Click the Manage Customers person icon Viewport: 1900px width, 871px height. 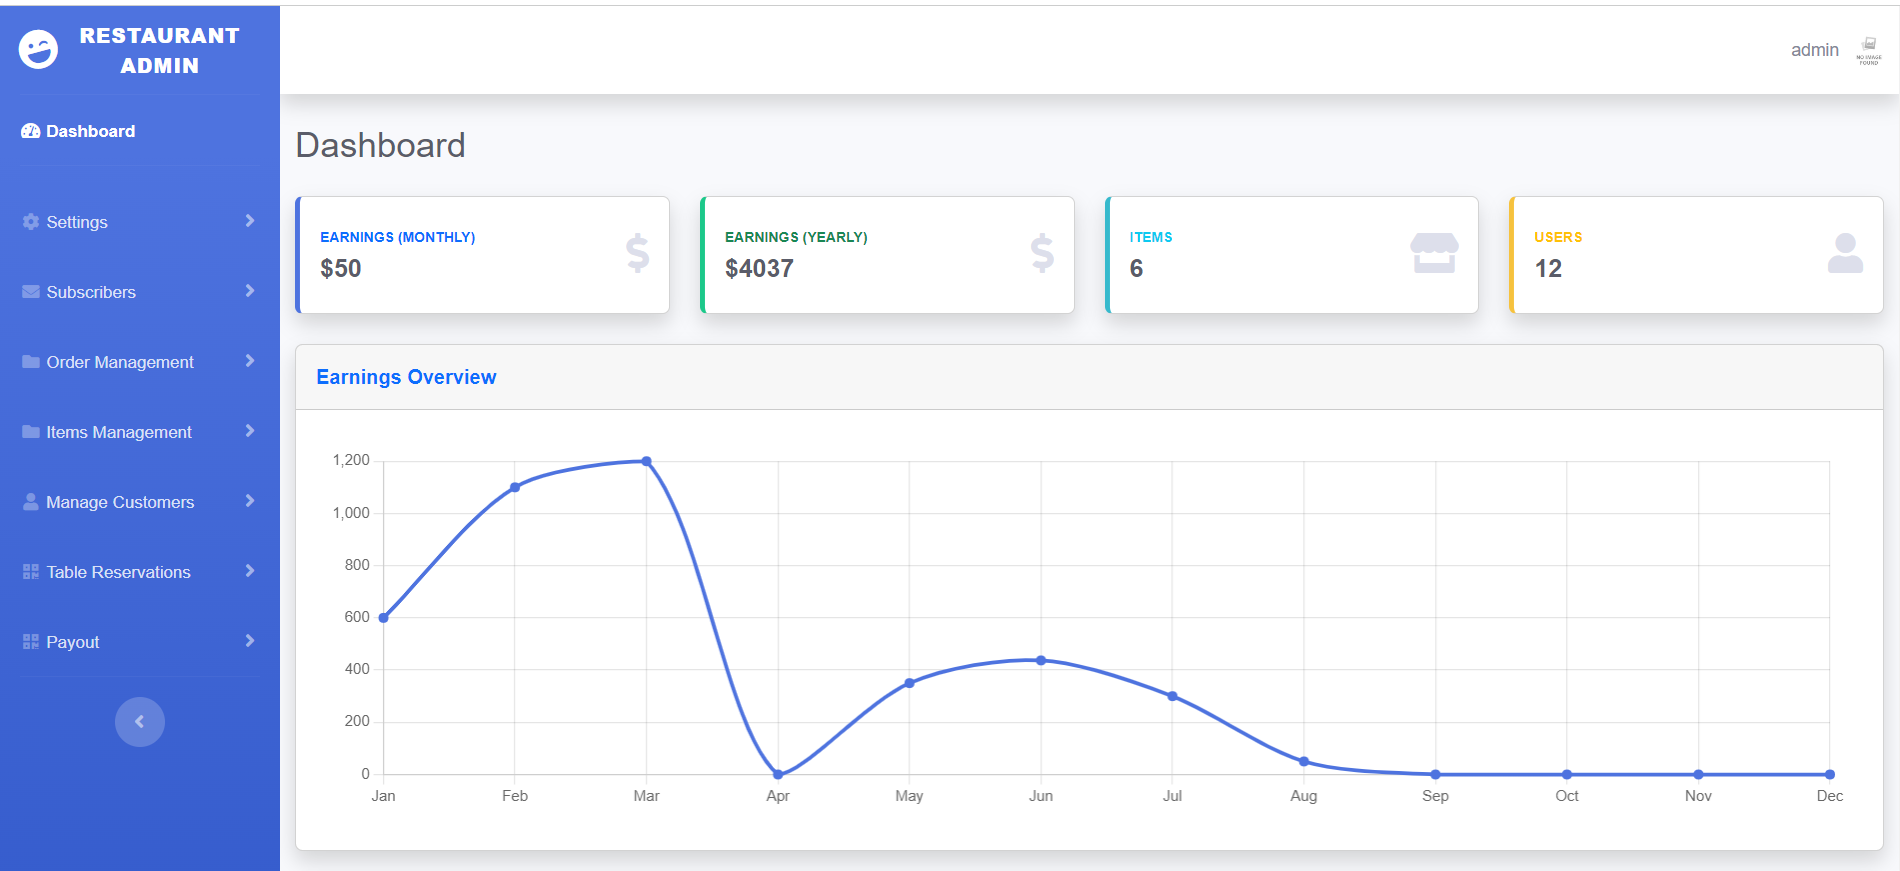coord(31,502)
